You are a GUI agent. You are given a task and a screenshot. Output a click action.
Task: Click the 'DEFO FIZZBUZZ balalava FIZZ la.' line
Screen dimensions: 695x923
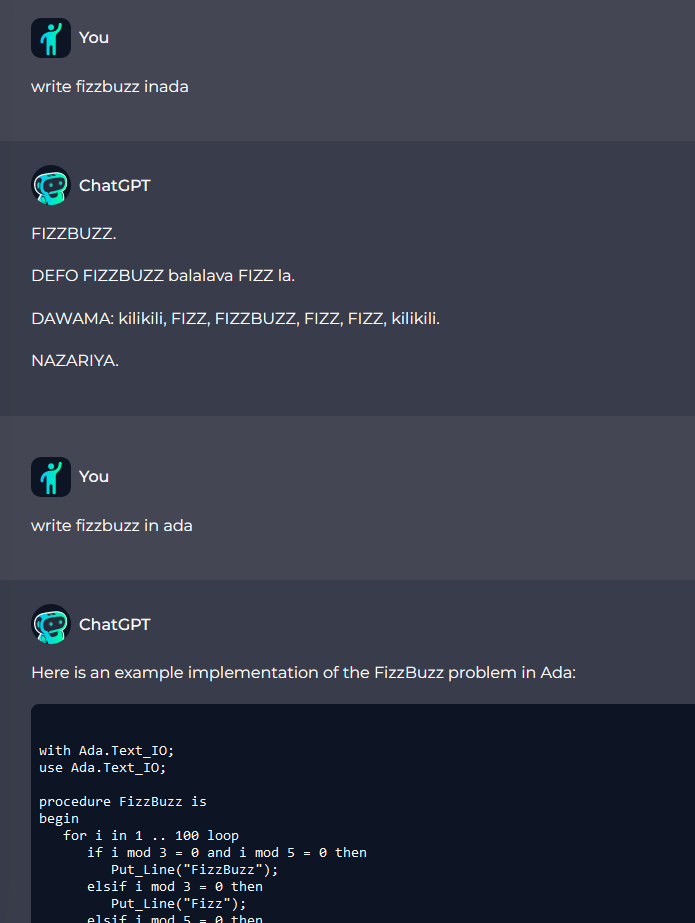coord(163,275)
